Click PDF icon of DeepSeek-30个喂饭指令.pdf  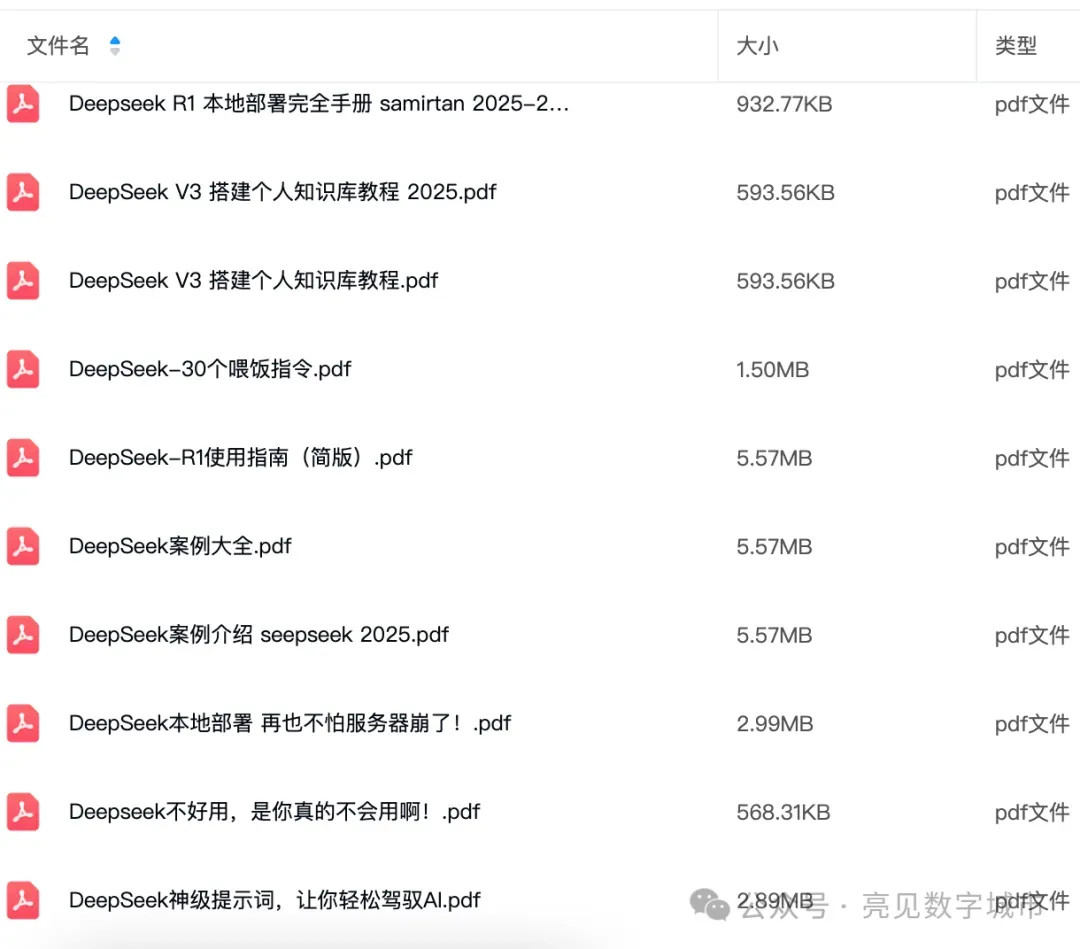[23, 369]
